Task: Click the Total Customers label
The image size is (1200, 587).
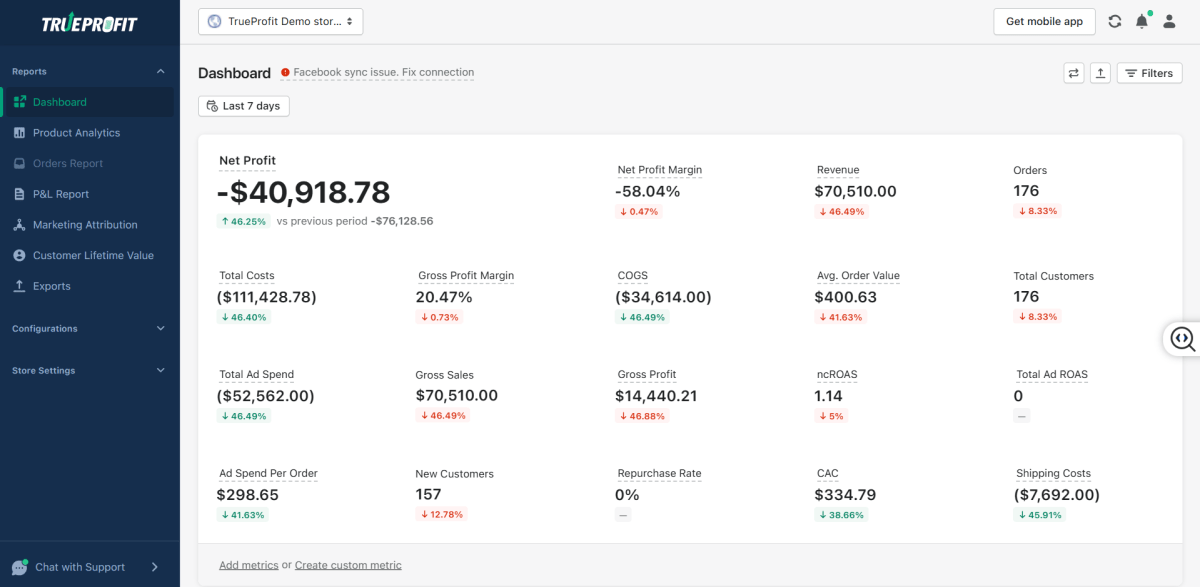Action: click(1054, 276)
